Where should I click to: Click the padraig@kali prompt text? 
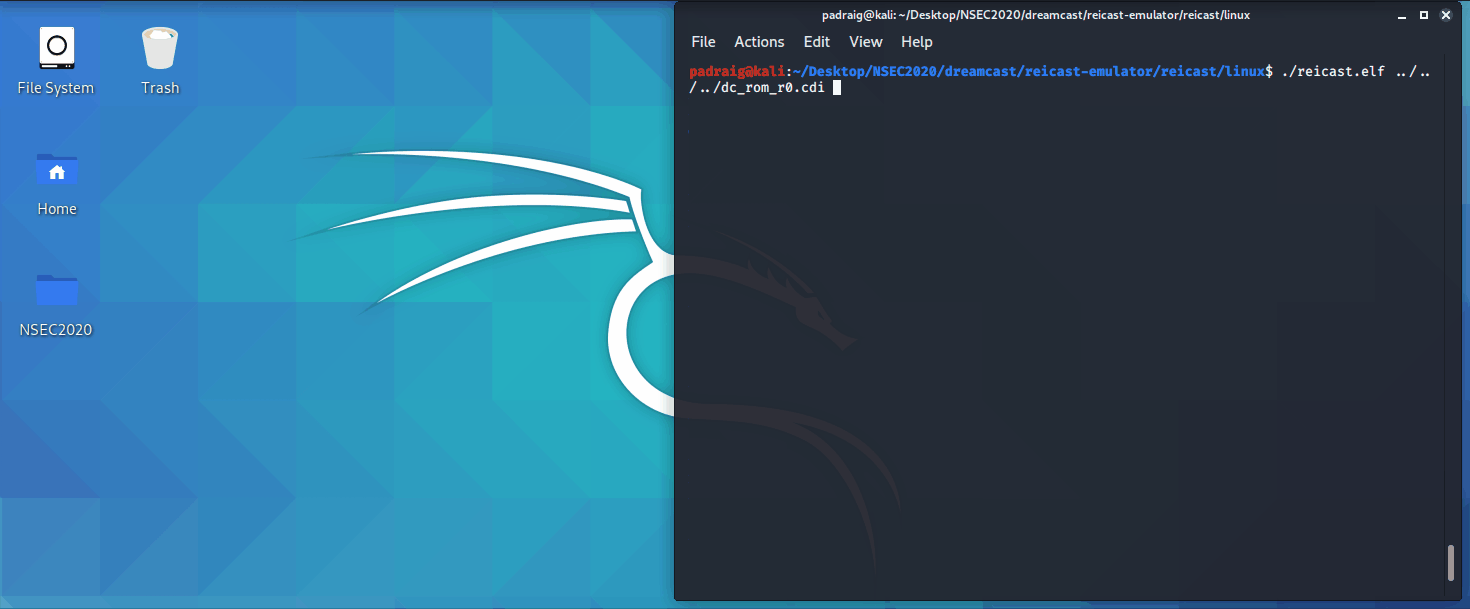click(738, 71)
